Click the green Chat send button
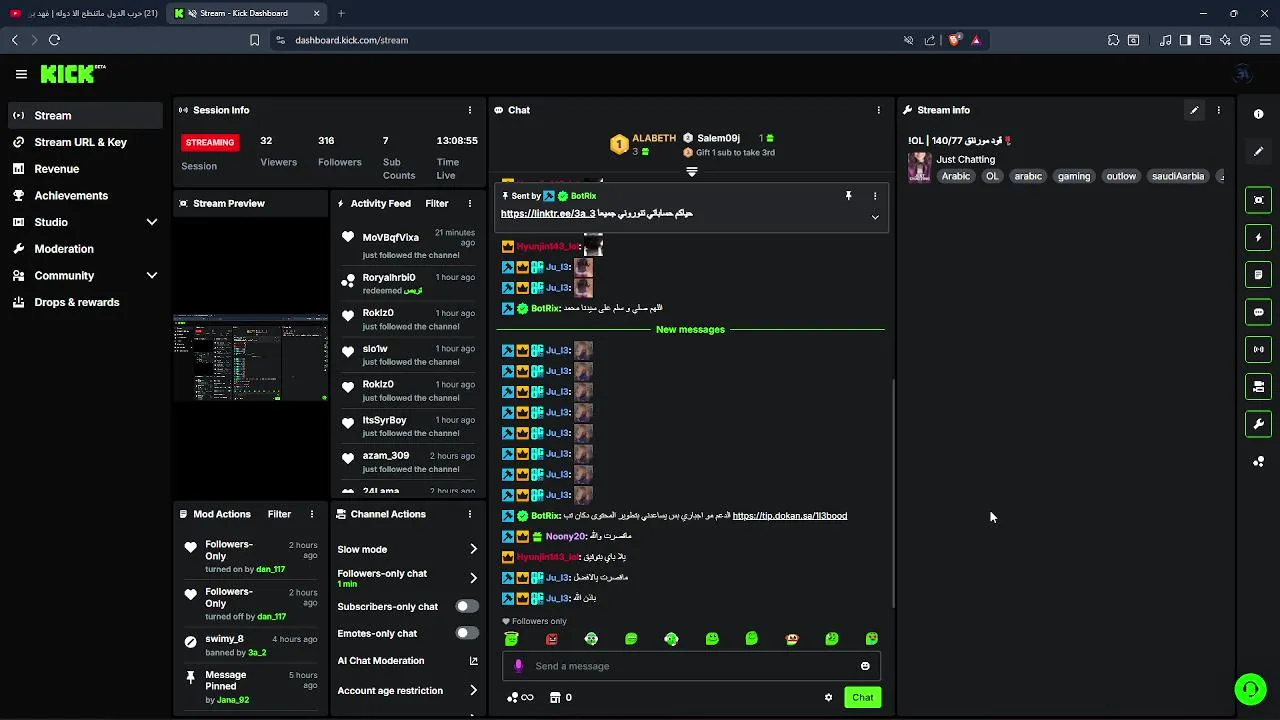The image size is (1280, 720). pyautogui.click(x=862, y=697)
